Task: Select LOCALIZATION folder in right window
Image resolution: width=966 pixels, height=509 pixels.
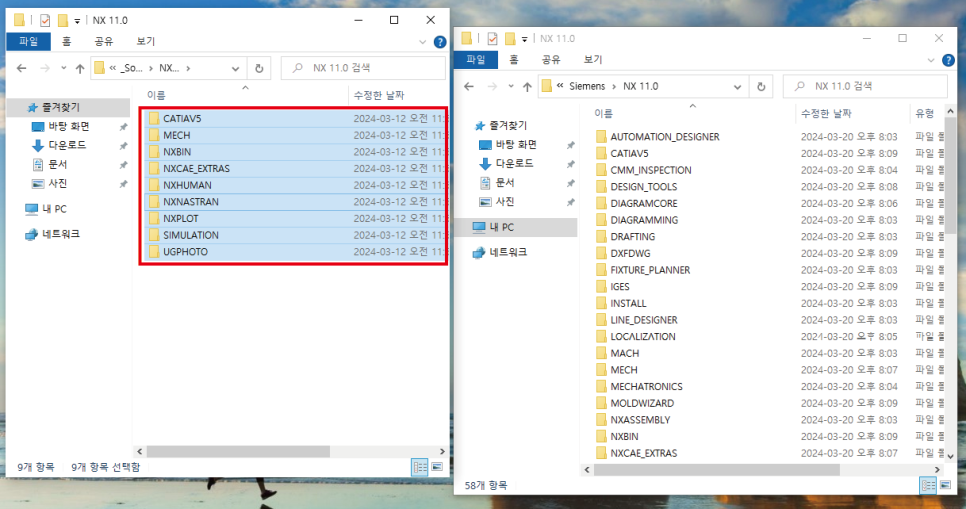Action: pyautogui.click(x=643, y=336)
